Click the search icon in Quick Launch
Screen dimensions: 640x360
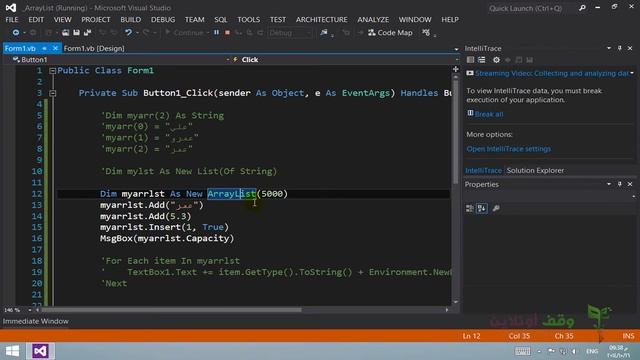[582, 8]
